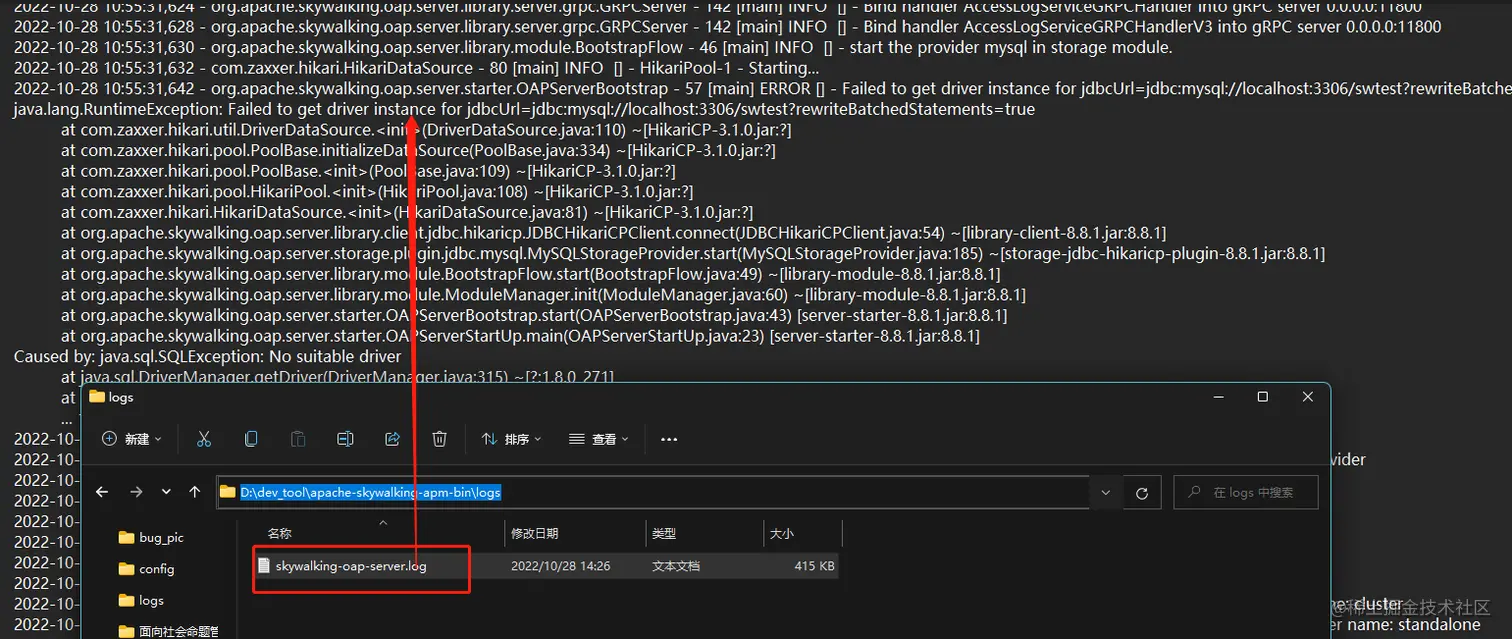Click the JDBCHikariCPClient.connect stack trace line
This screenshot has width=1512, height=639.
613,233
